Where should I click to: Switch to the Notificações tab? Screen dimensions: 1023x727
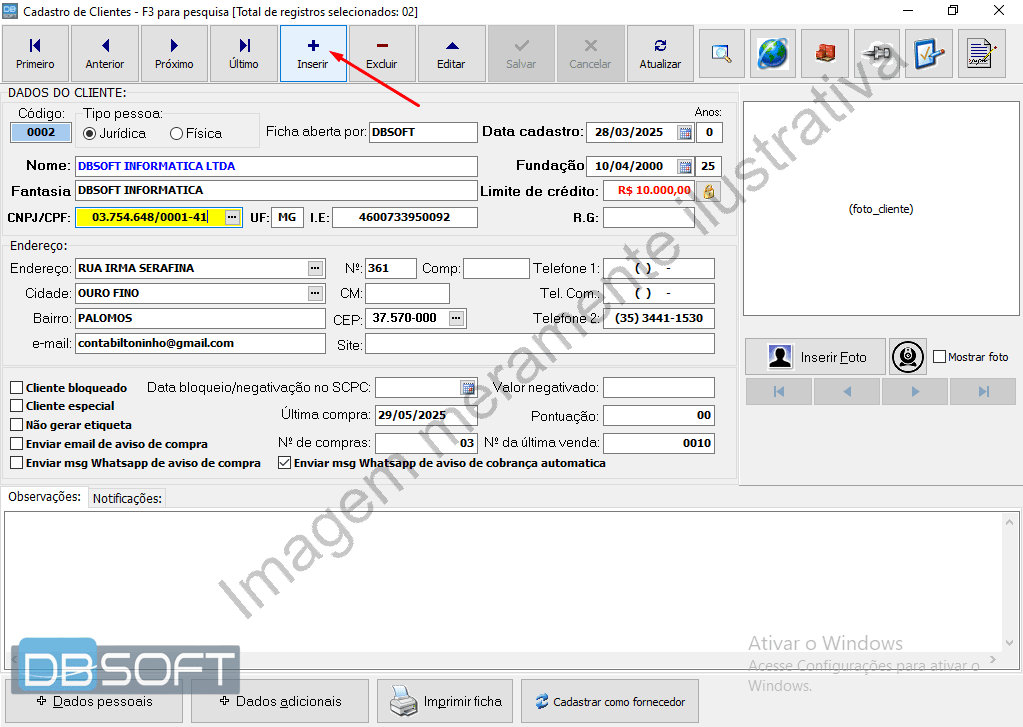[x=127, y=498]
